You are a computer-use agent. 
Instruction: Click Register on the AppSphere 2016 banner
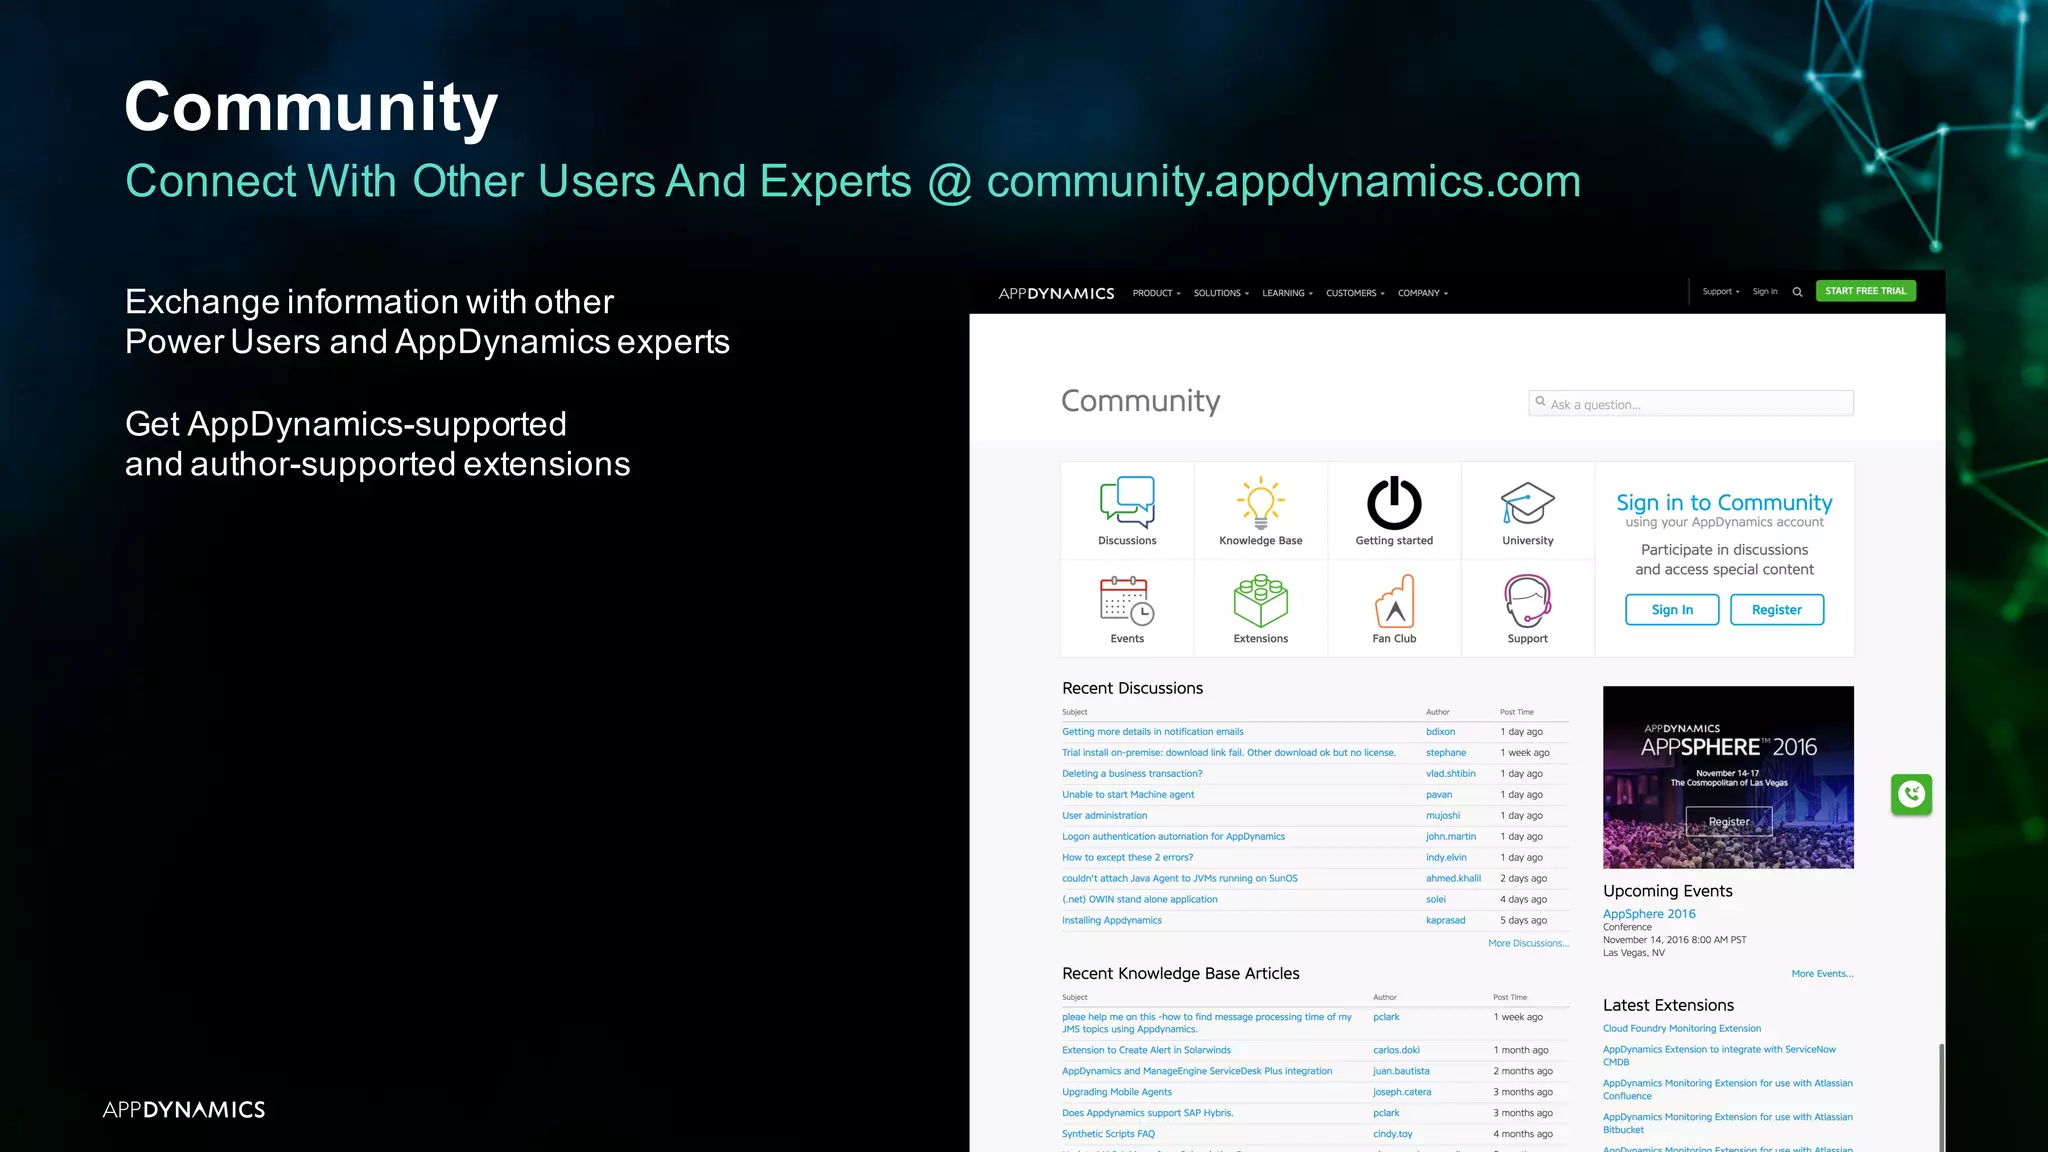point(1729,822)
